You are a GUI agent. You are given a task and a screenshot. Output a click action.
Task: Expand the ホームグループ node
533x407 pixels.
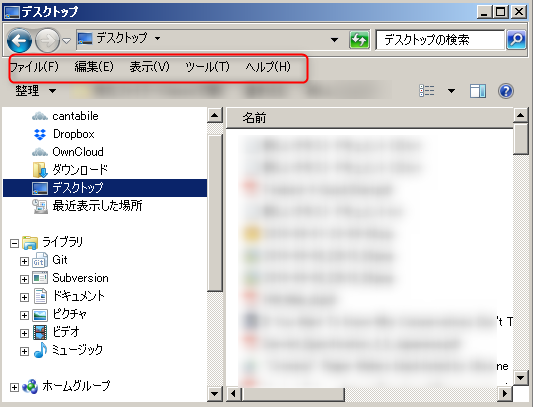(x=14, y=387)
